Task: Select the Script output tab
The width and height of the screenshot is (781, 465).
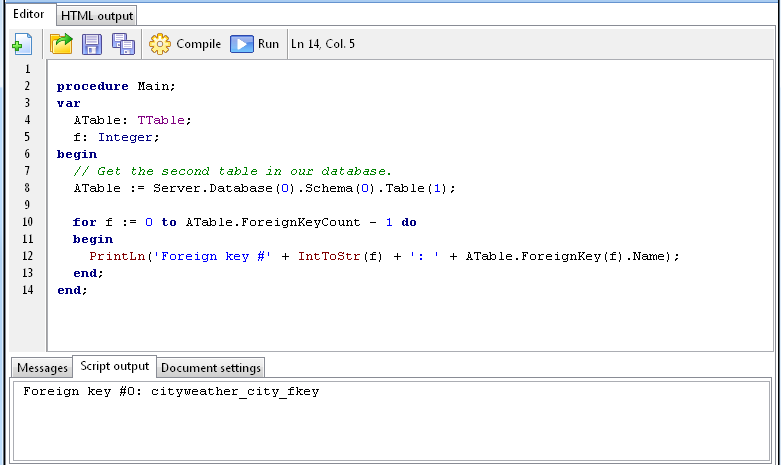Action: click(x=115, y=366)
